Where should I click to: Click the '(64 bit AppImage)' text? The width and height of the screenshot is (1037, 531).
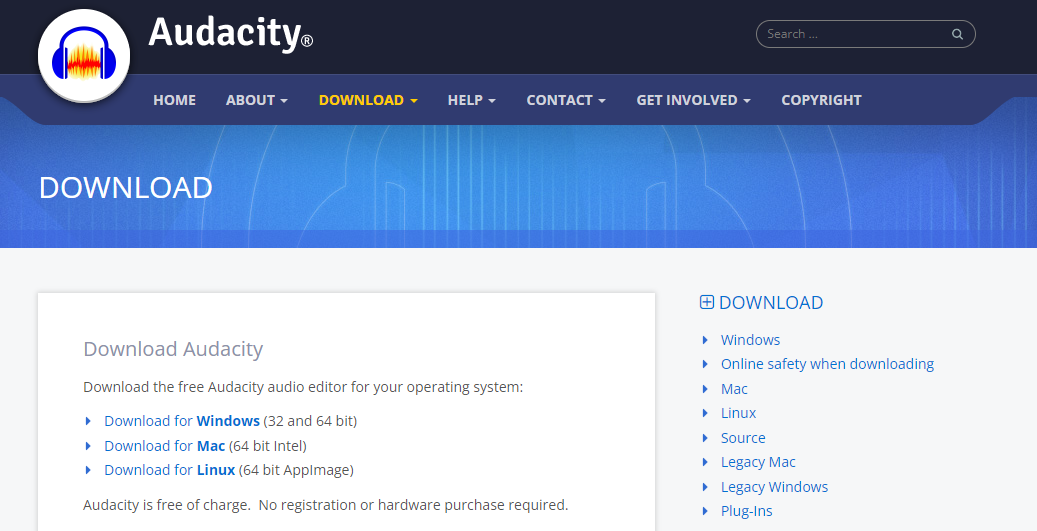pos(296,470)
